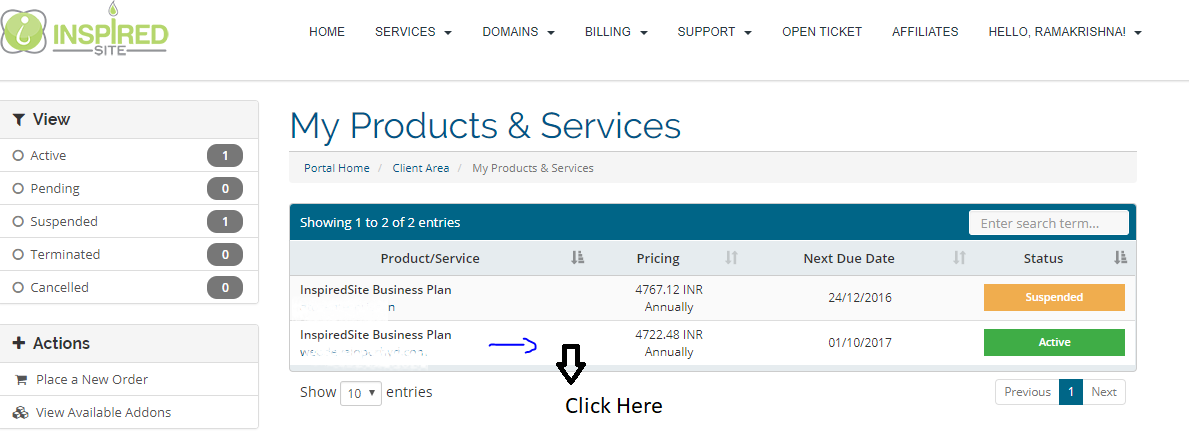1189x431 pixels.
Task: Click Place a New Order link
Action: [92, 379]
